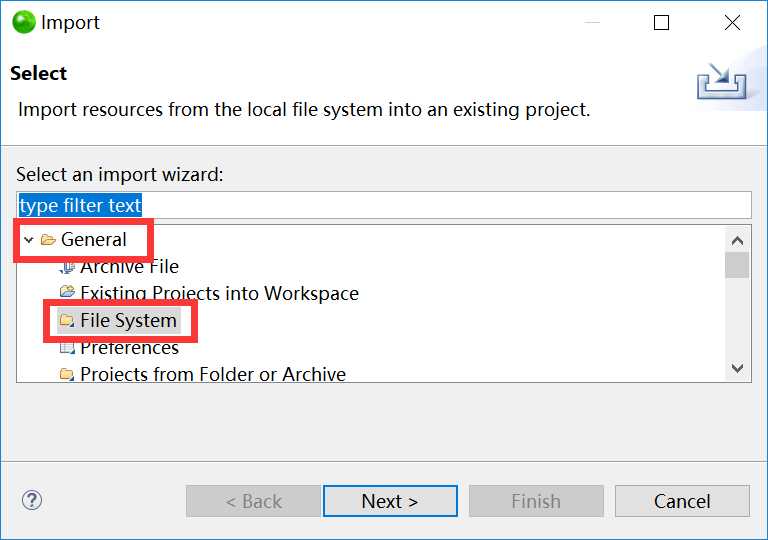Click the Preferences wizard icon
Screen dimensions: 768x540
tap(67, 348)
